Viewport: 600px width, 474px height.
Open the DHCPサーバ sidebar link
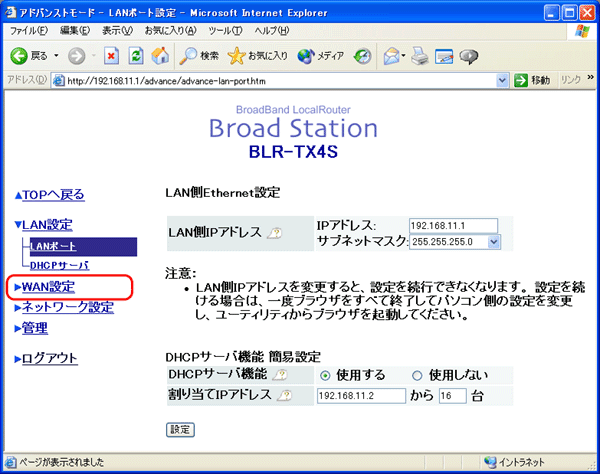point(60,265)
